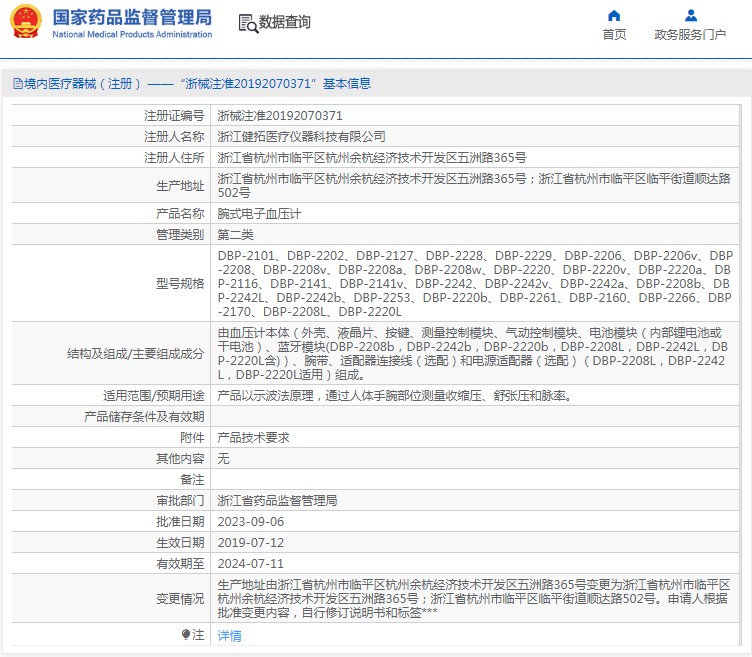The width and height of the screenshot is (752, 657).
Task: Select the 适用范围/预期用途 value text
Action: [x=395, y=396]
